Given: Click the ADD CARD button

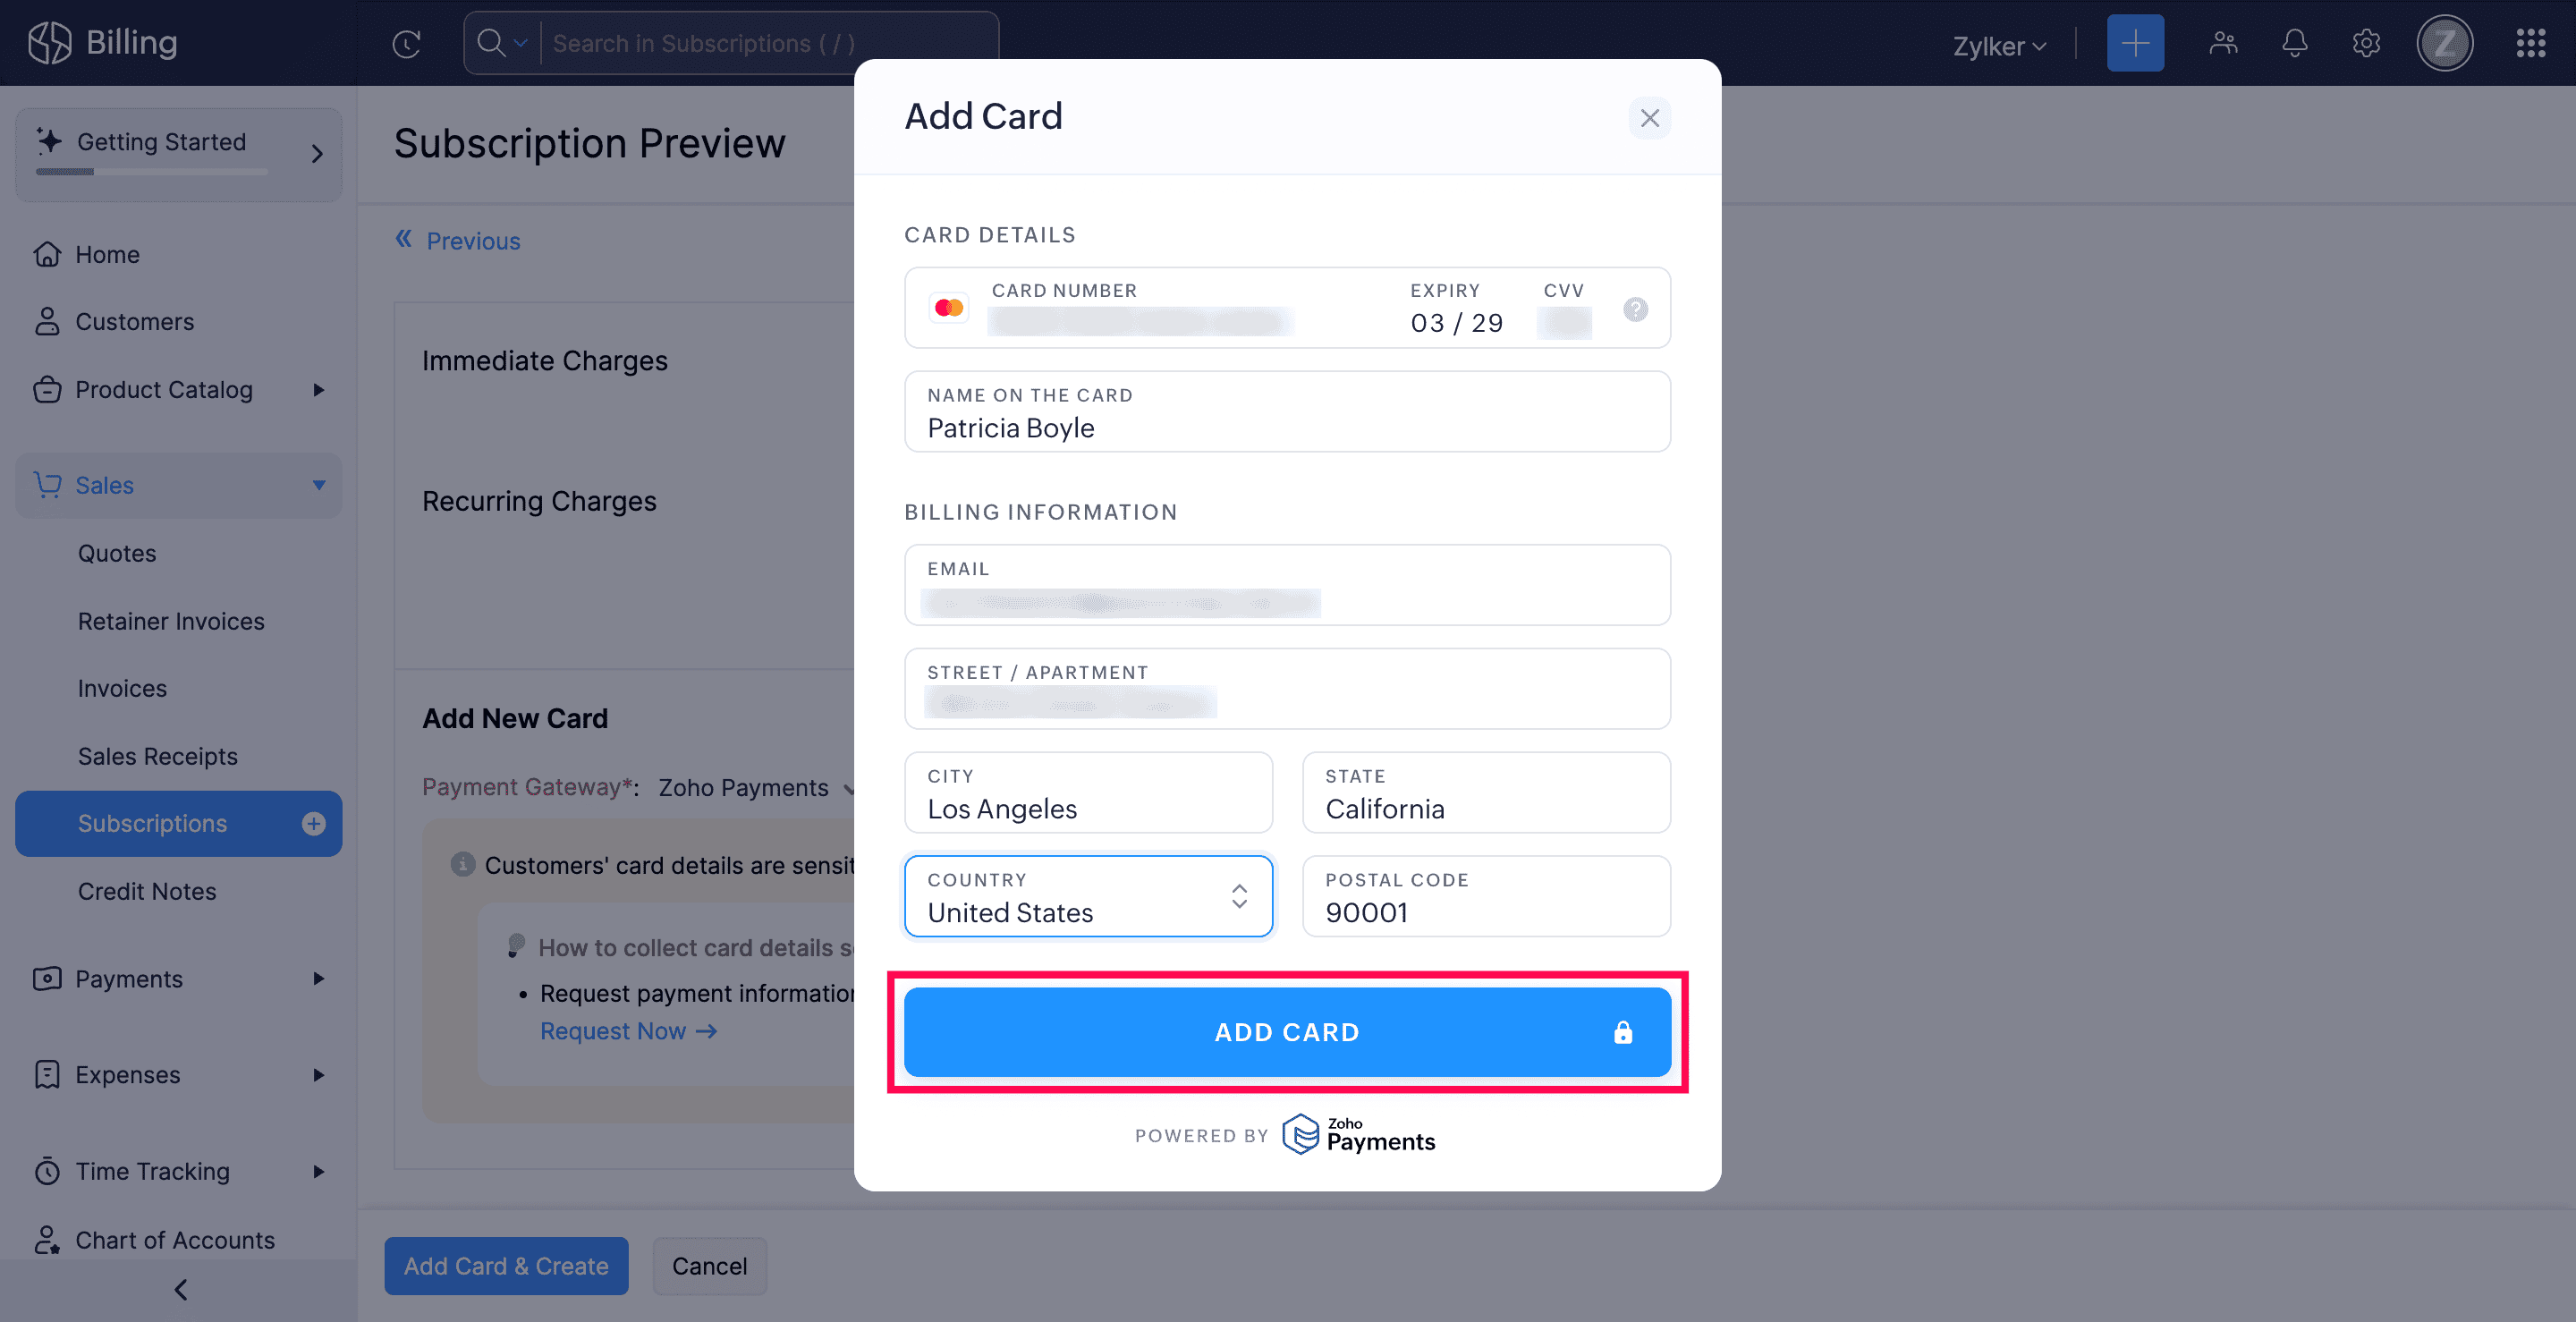Looking at the screenshot, I should pyautogui.click(x=1286, y=1030).
